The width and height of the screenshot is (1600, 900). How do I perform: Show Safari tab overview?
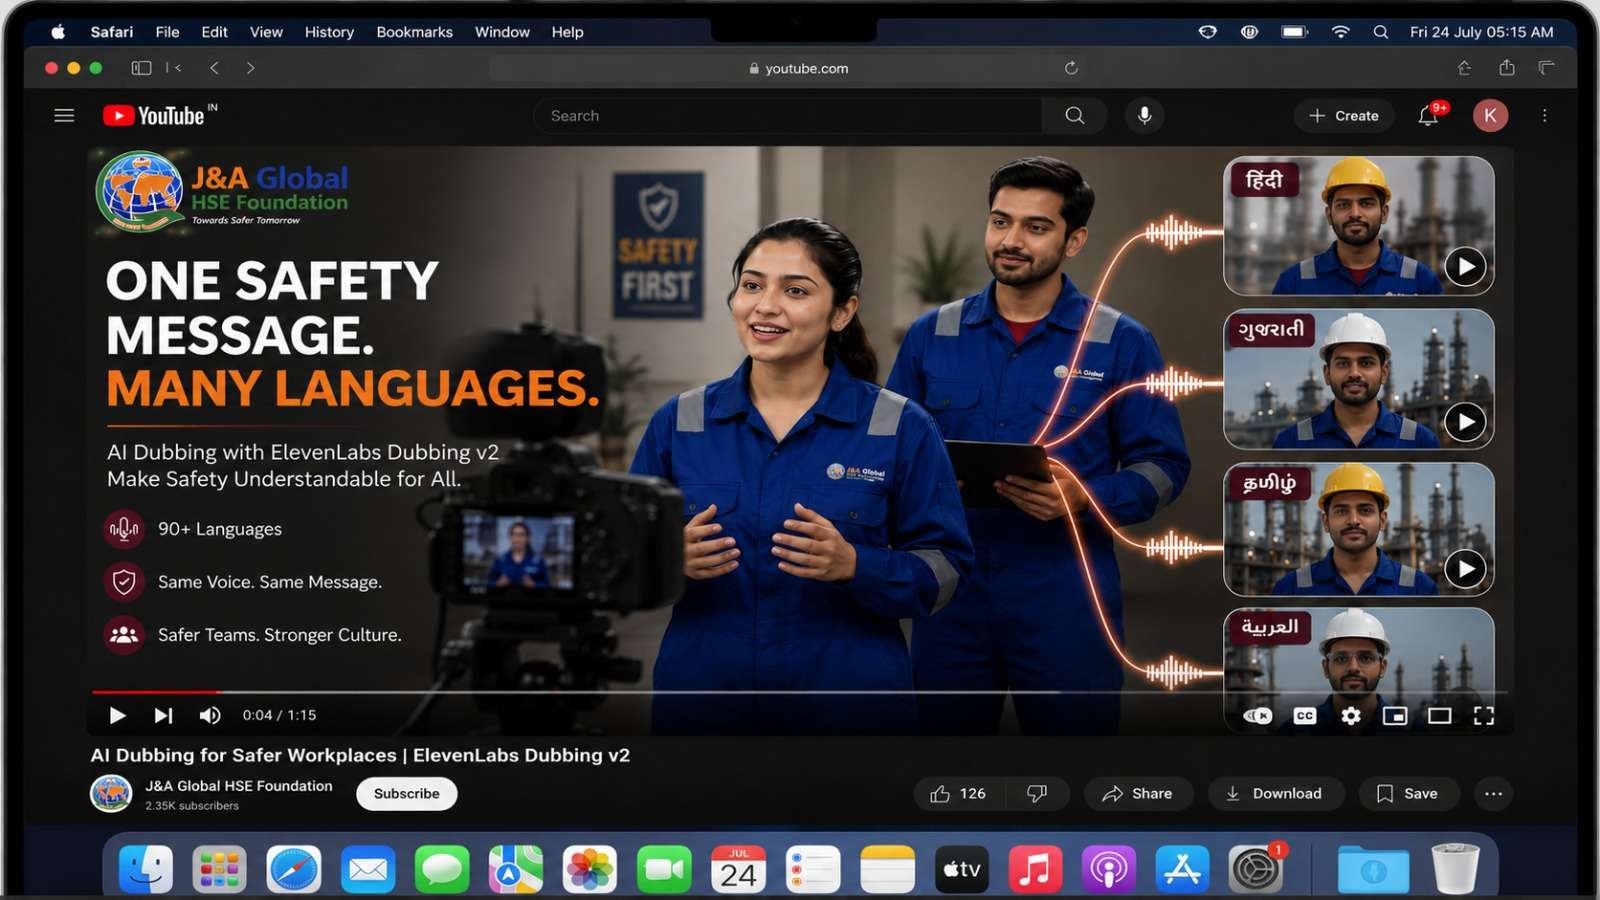(1546, 68)
